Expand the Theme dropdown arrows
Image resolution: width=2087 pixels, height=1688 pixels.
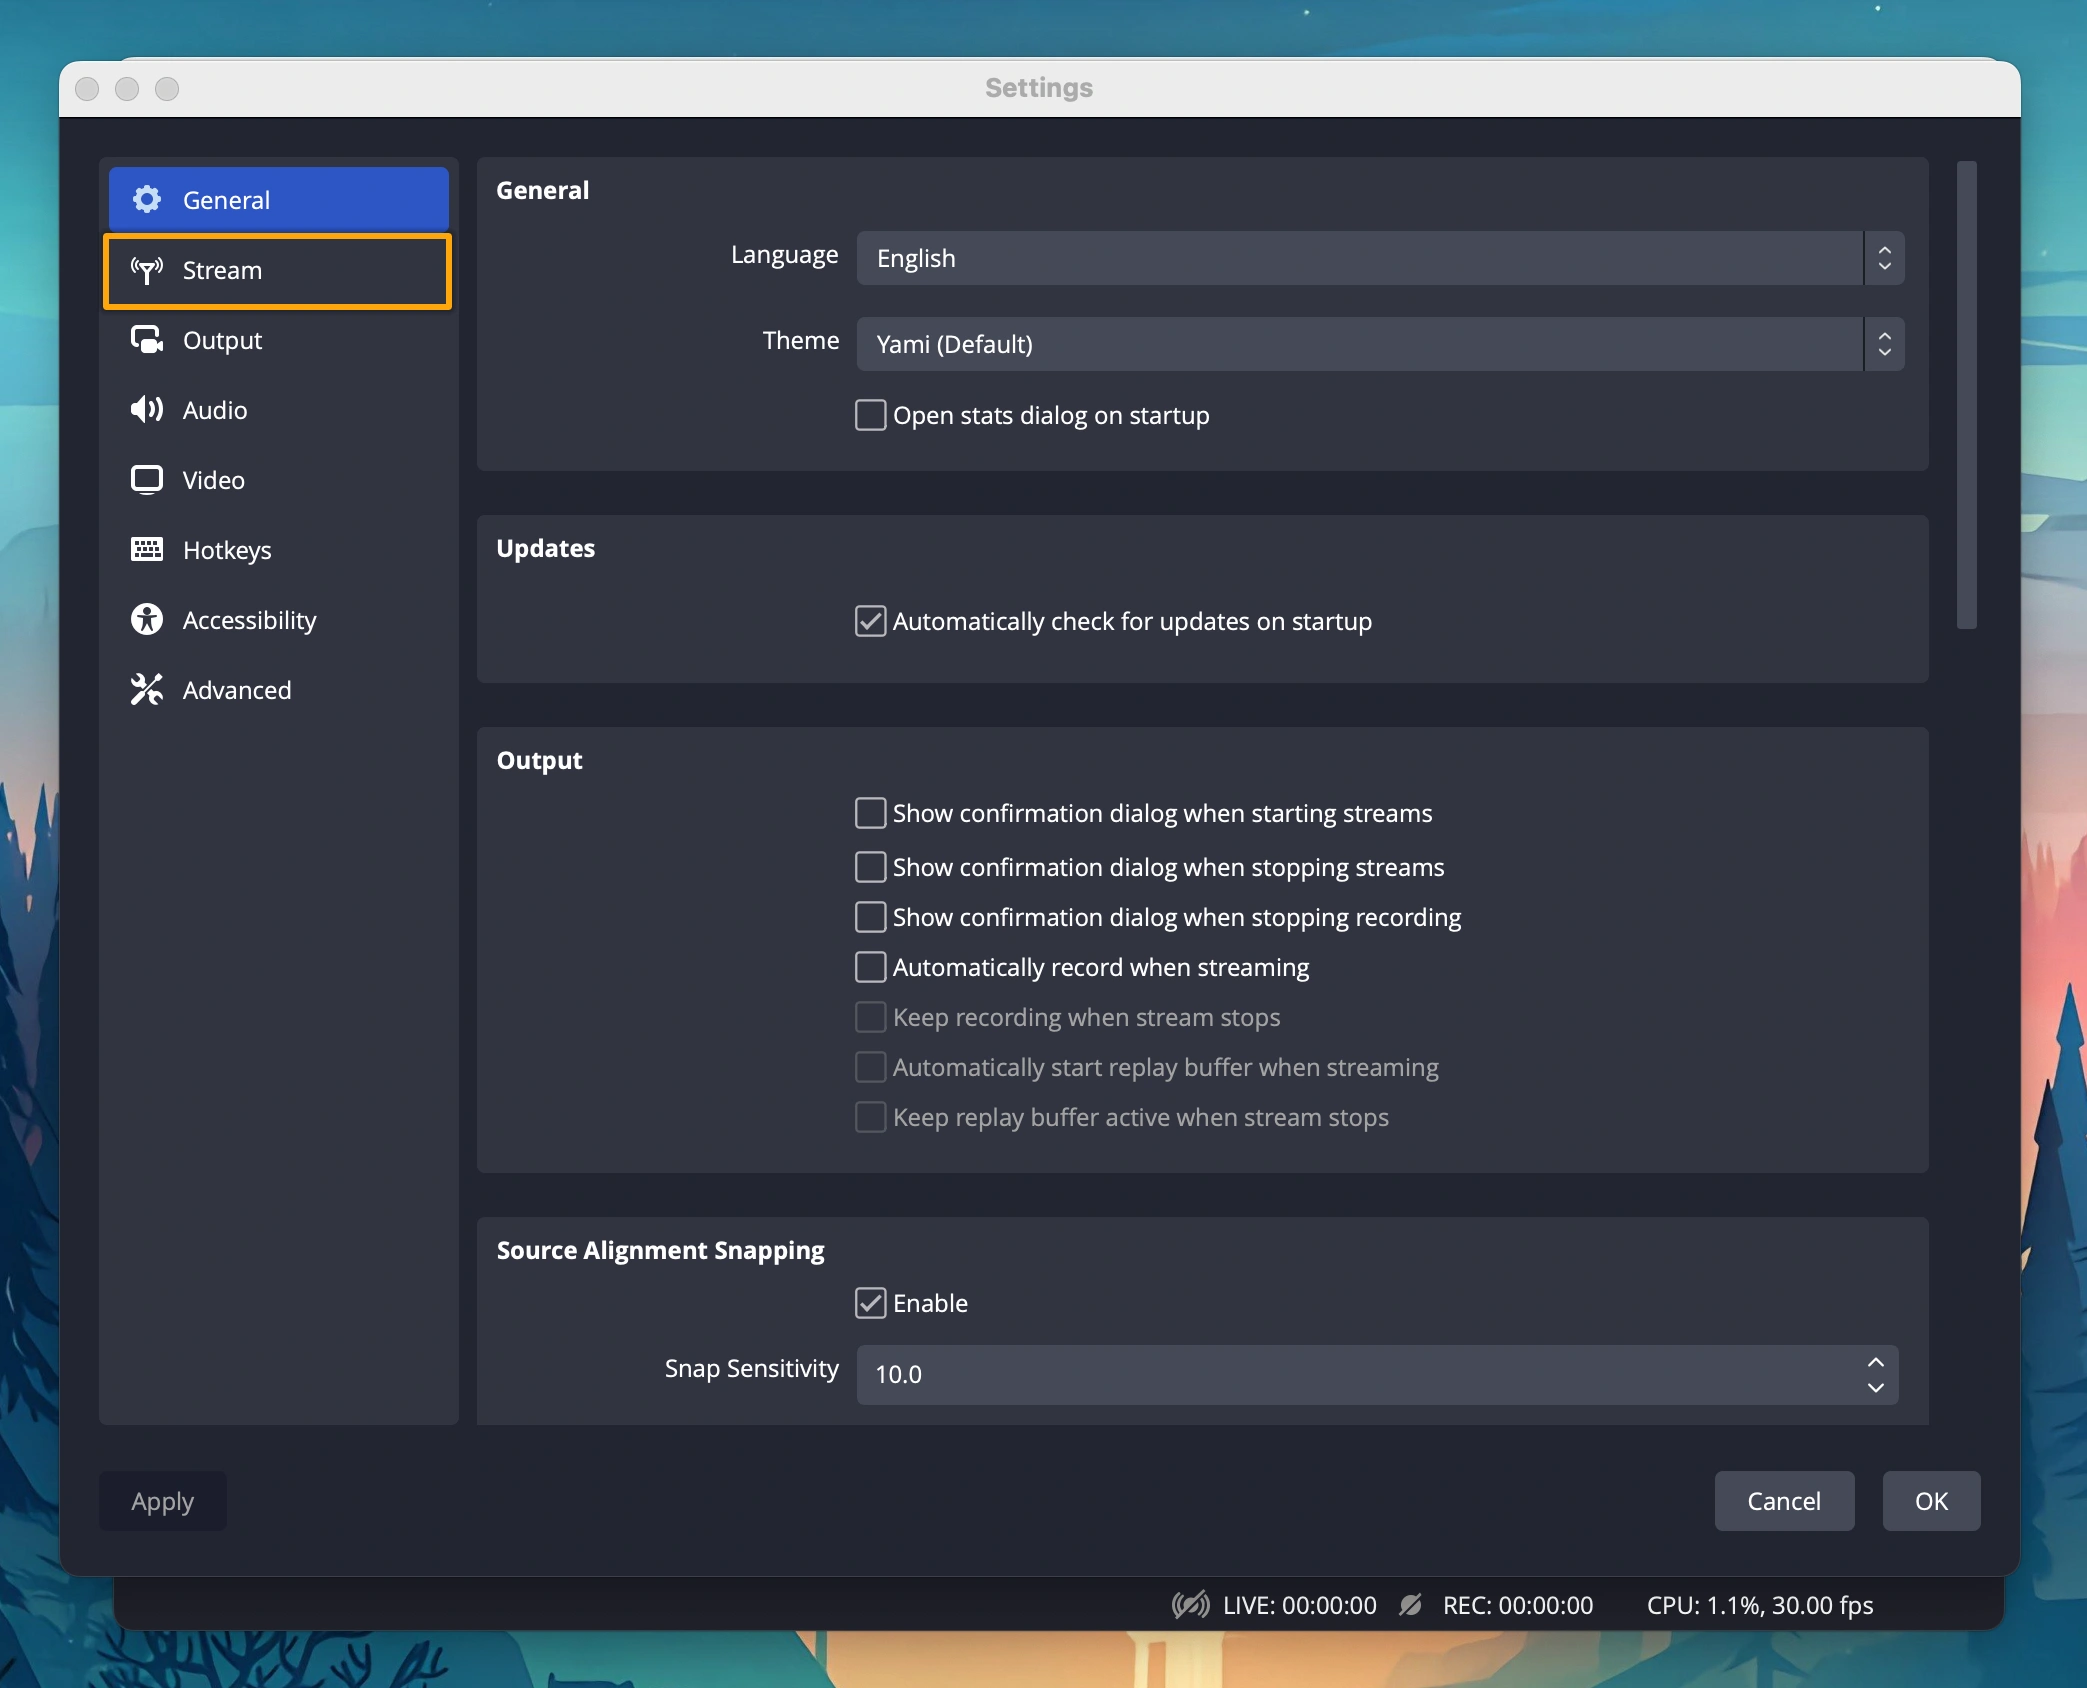[1884, 344]
